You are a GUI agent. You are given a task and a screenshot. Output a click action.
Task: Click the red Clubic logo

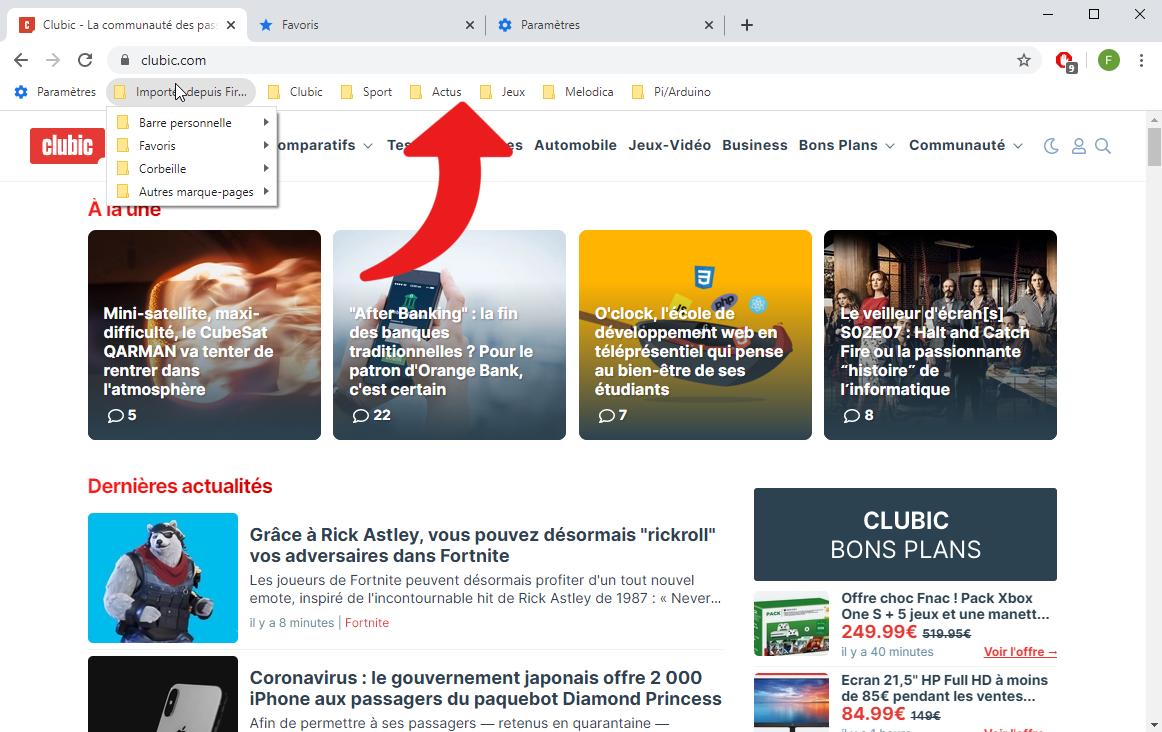point(67,146)
